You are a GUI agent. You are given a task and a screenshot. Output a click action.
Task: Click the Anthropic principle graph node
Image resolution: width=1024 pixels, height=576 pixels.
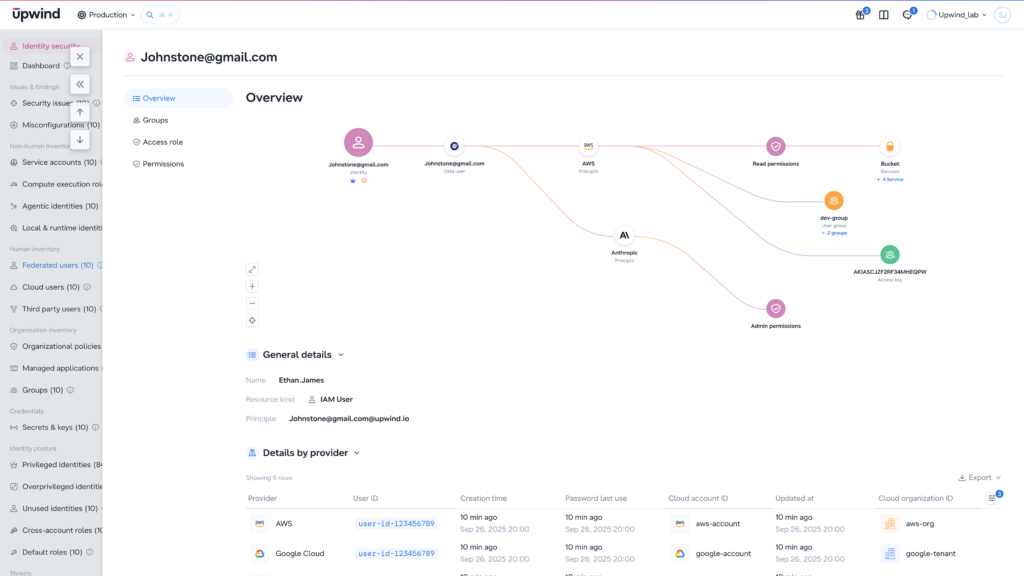coord(624,235)
